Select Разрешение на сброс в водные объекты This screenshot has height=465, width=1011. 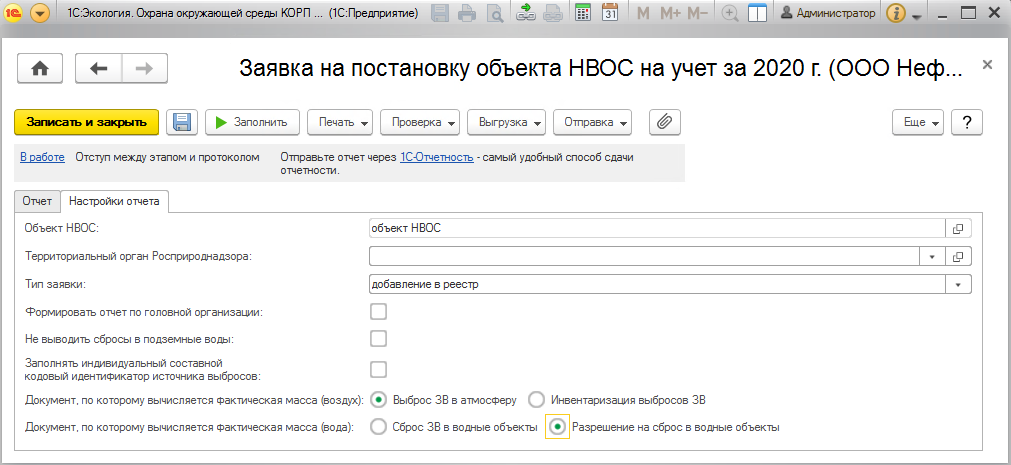point(557,427)
